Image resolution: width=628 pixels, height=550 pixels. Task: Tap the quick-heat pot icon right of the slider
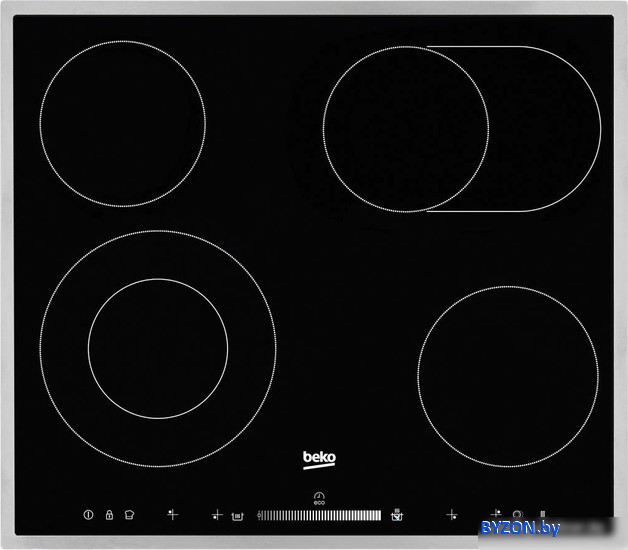[397, 515]
